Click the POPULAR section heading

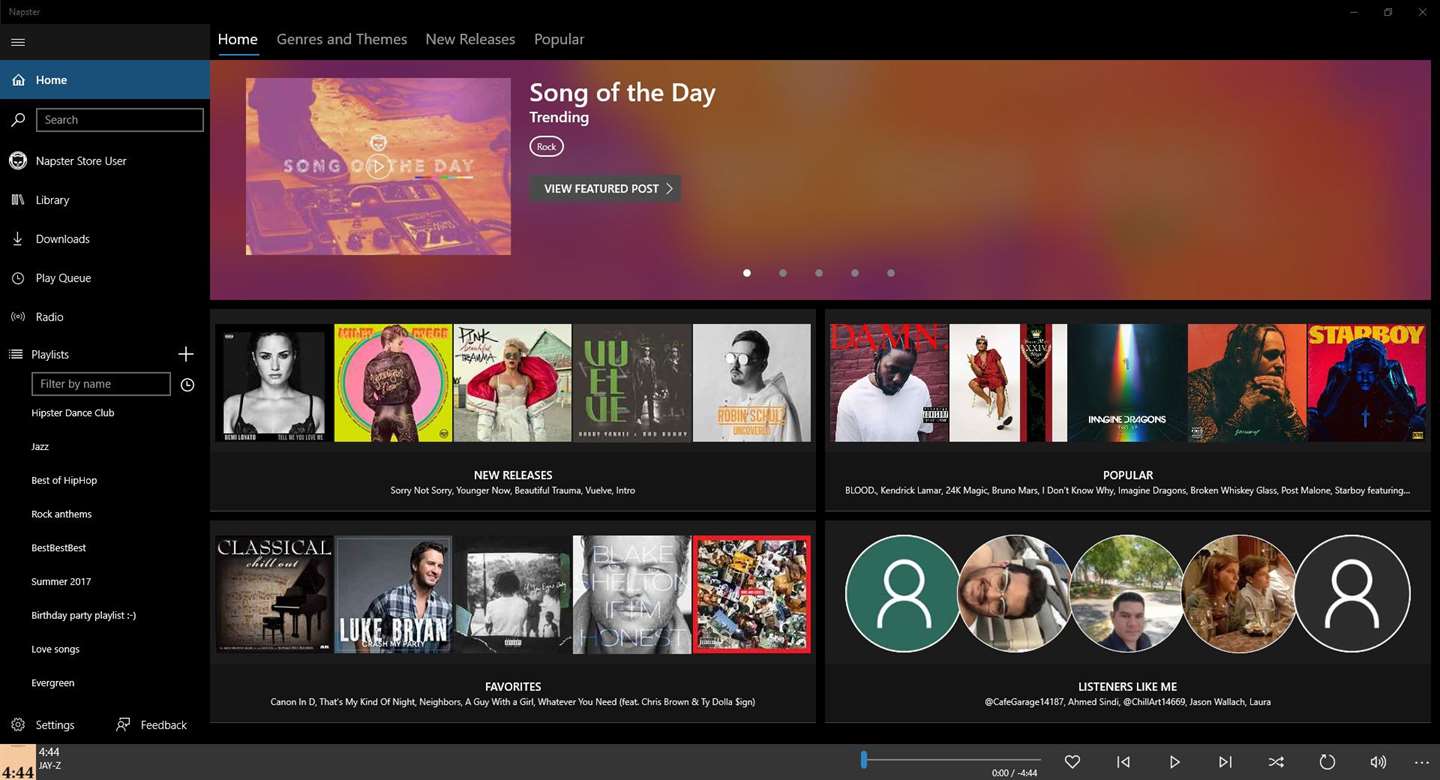pyautogui.click(x=1128, y=475)
